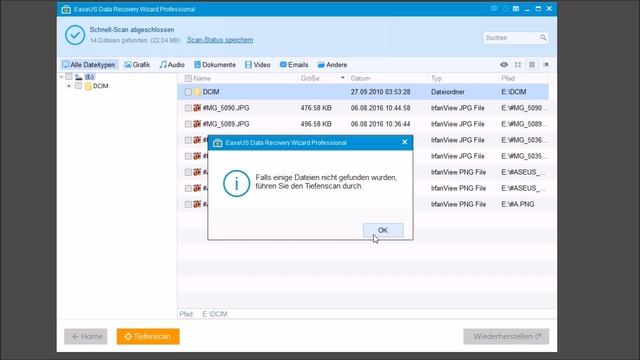
Task: Start the Tiefenscan deep scan
Action: (x=148, y=336)
